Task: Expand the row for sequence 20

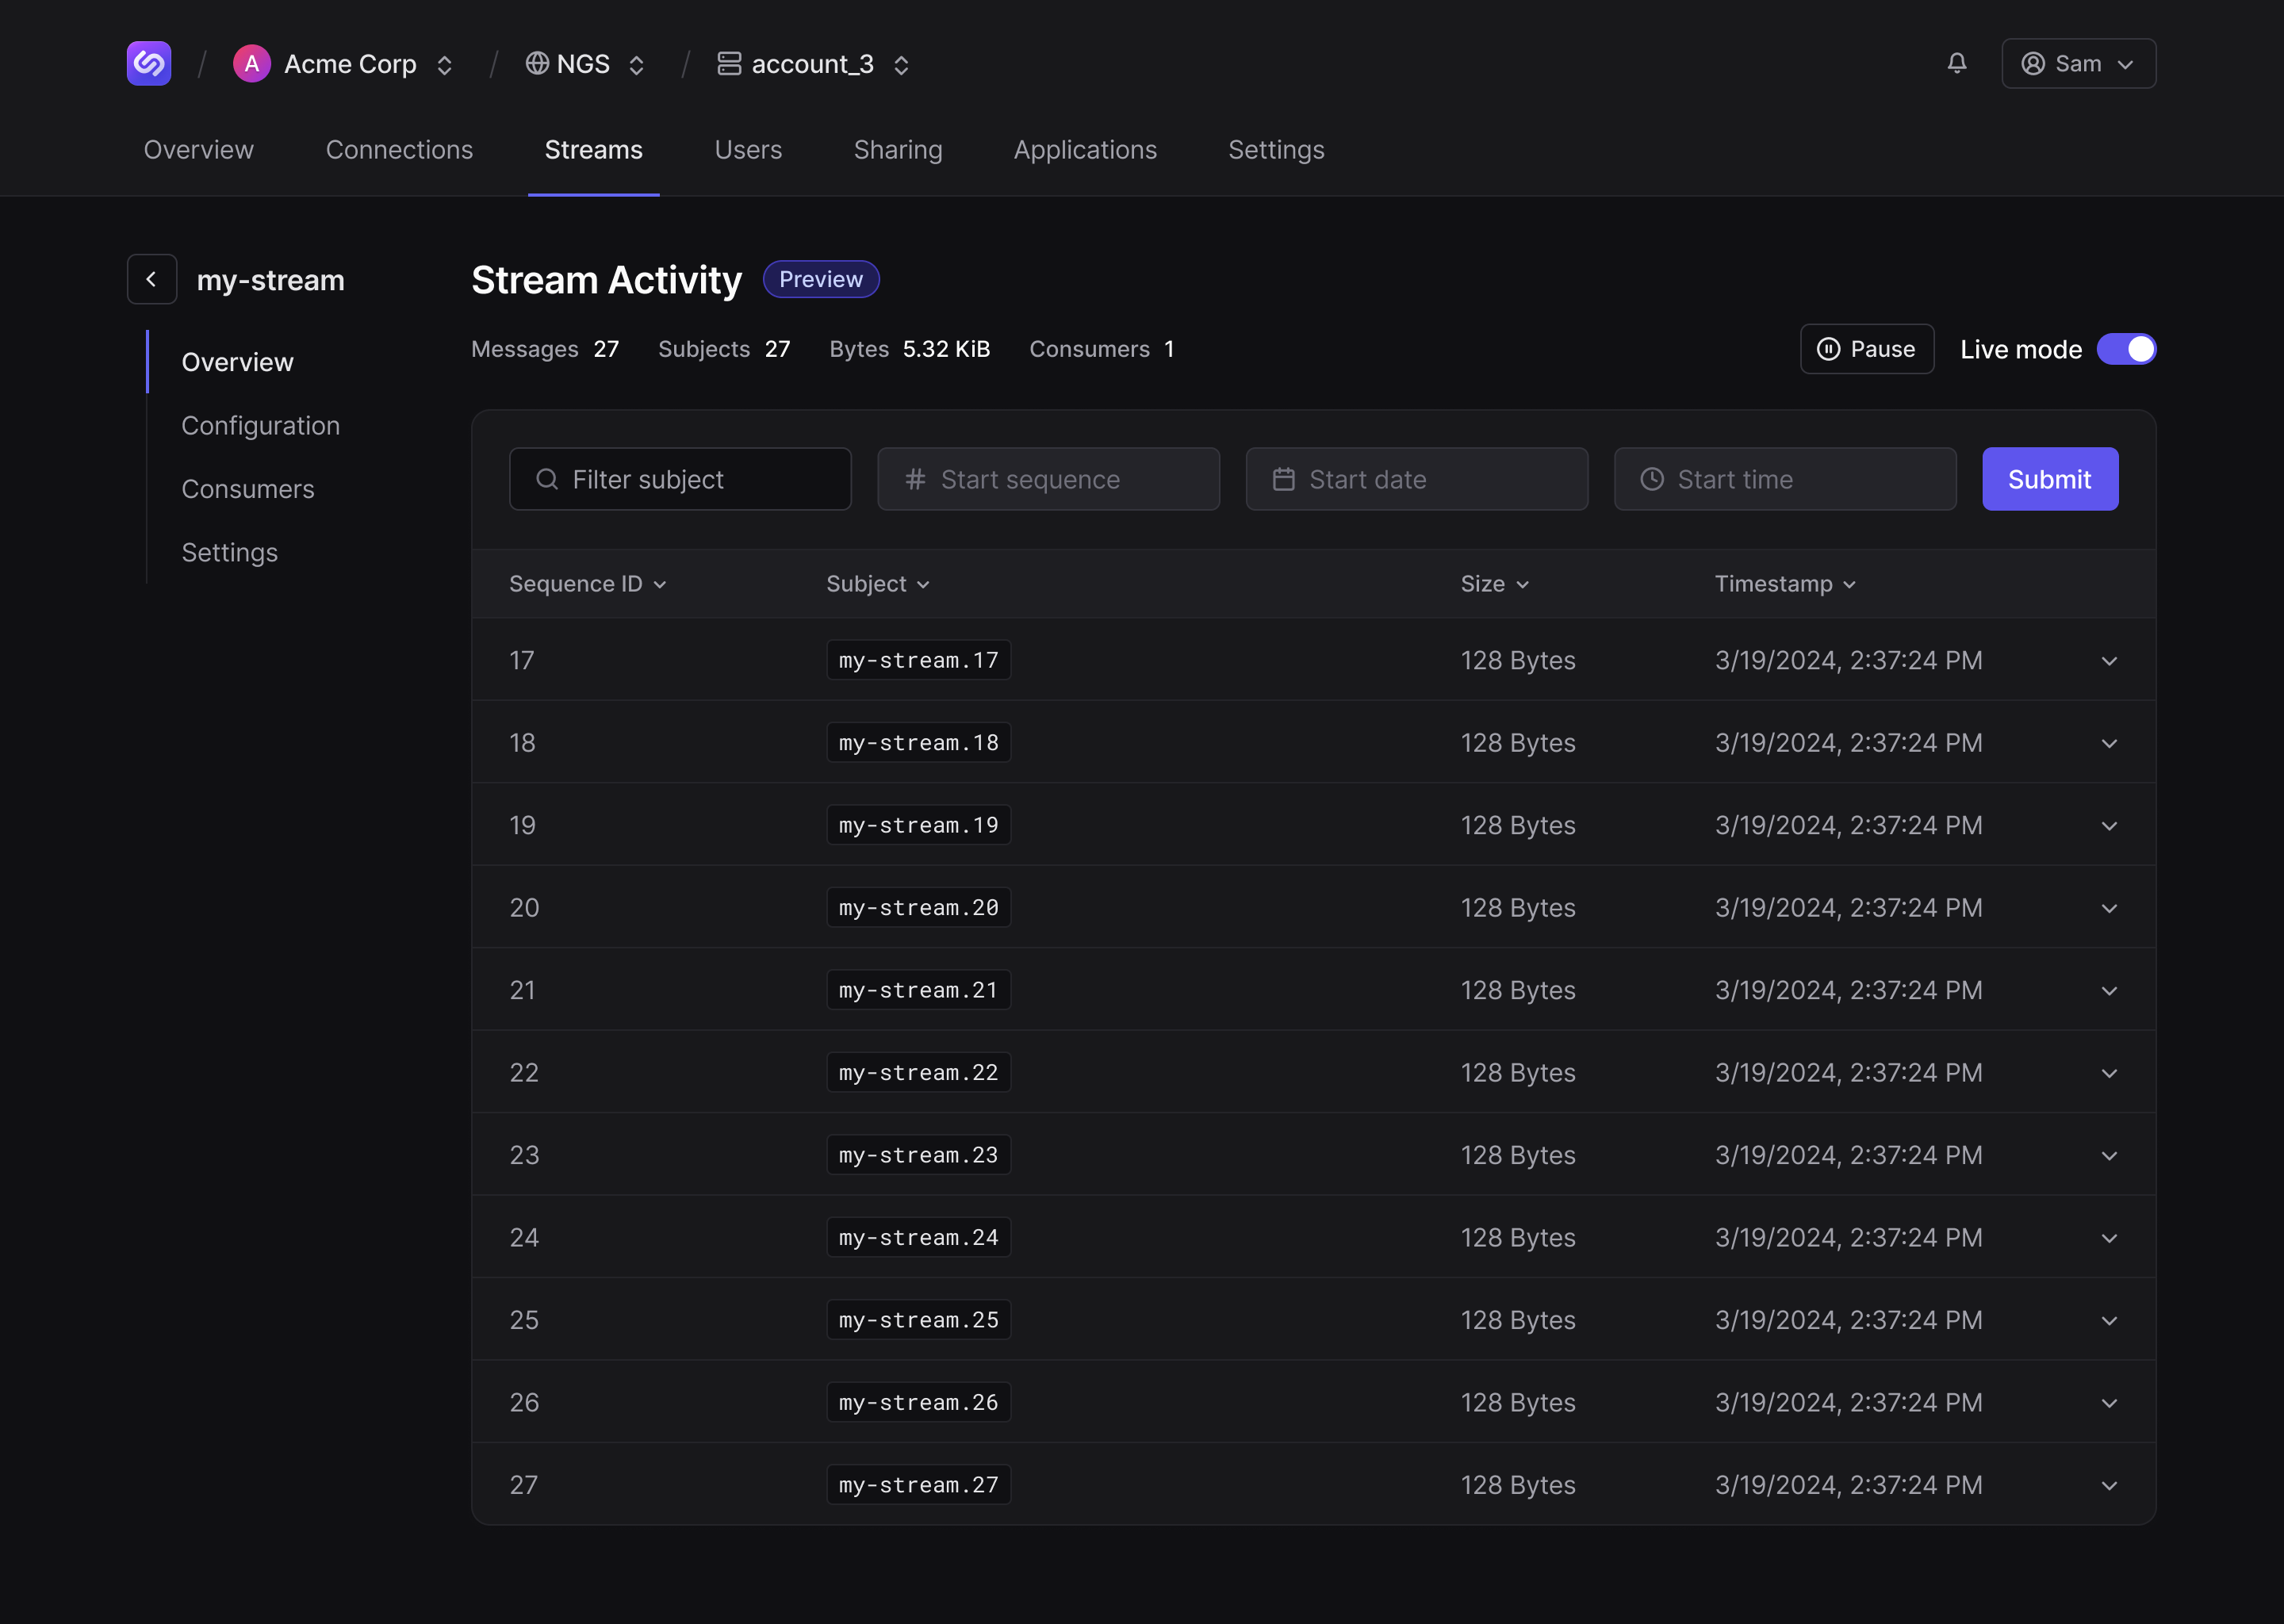Action: [2109, 908]
